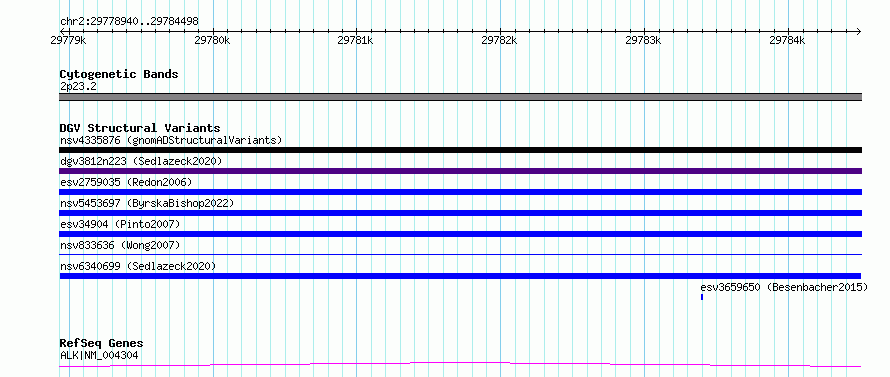Click the 29780k ruler tick label
Image resolution: width=890 pixels, height=377 pixels.
coord(212,40)
